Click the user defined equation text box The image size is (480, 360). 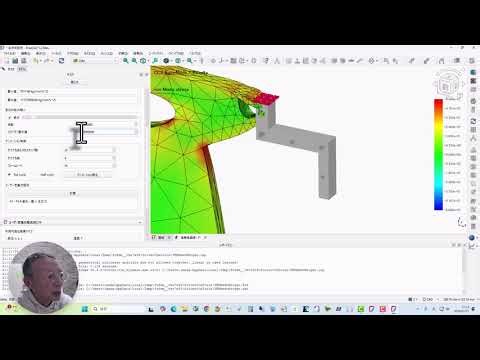pyautogui.click(x=72, y=204)
